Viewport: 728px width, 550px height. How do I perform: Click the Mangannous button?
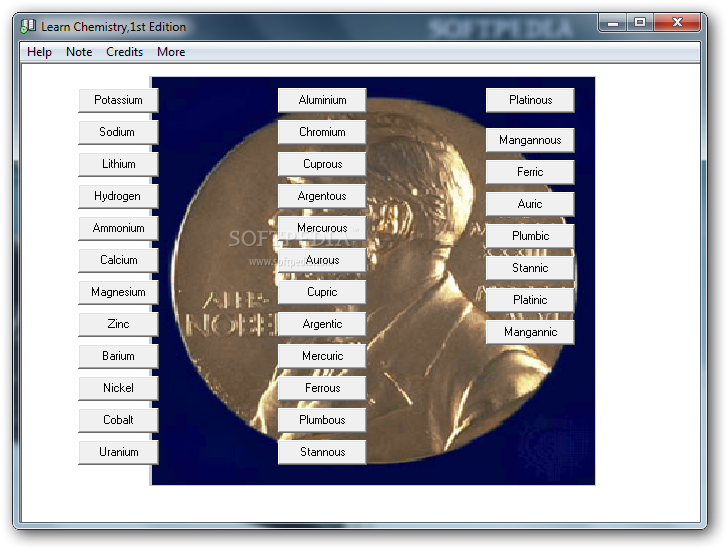530,140
